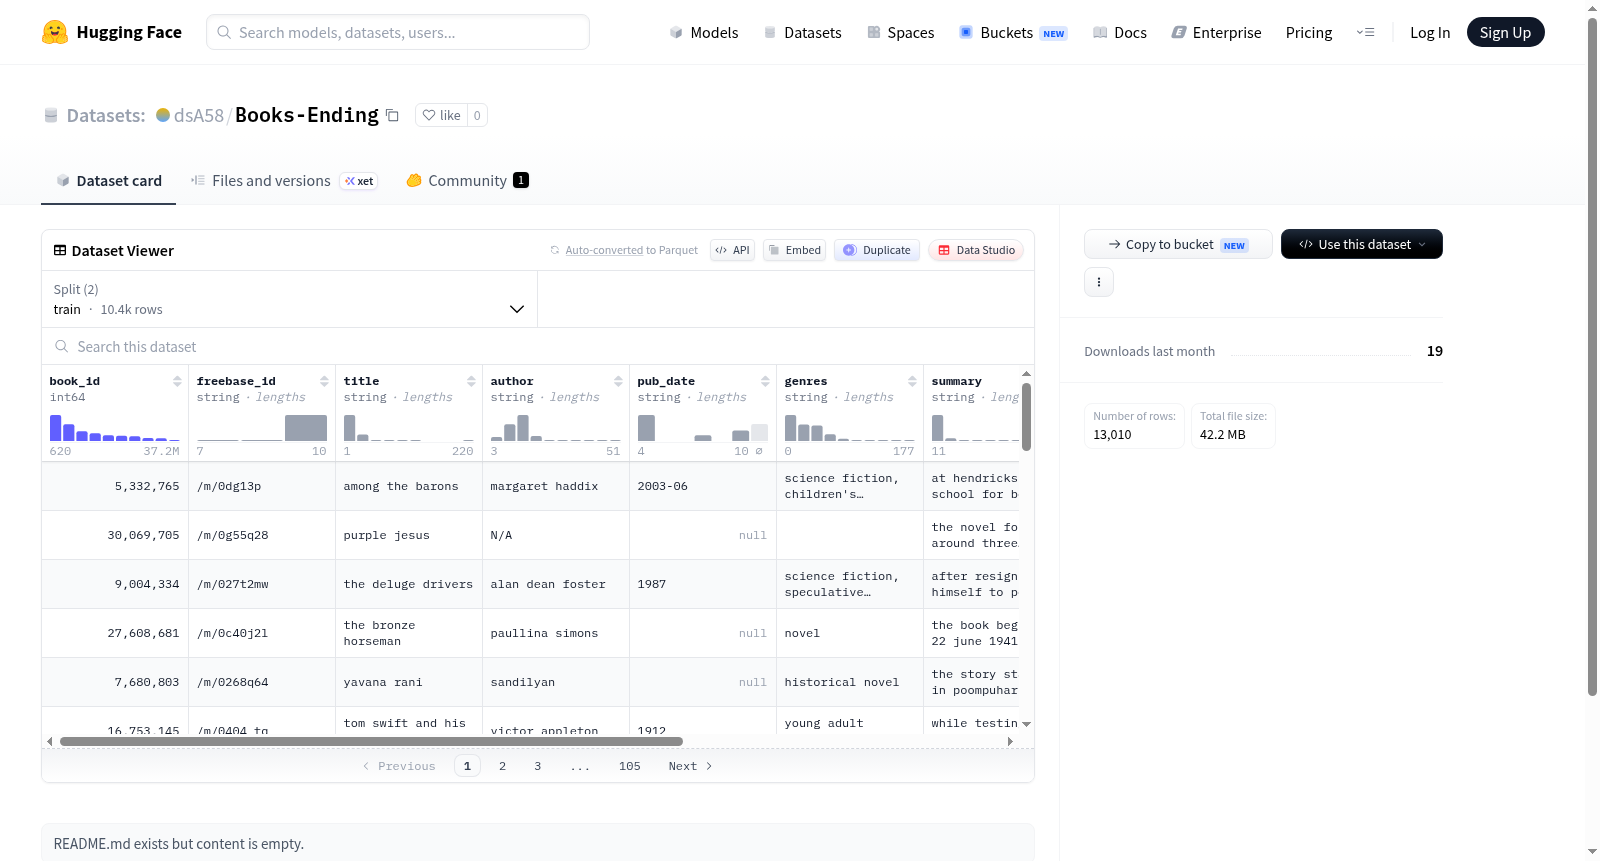Go to page 2 of the table
Viewport: 1600px width, 861px height.
(502, 766)
